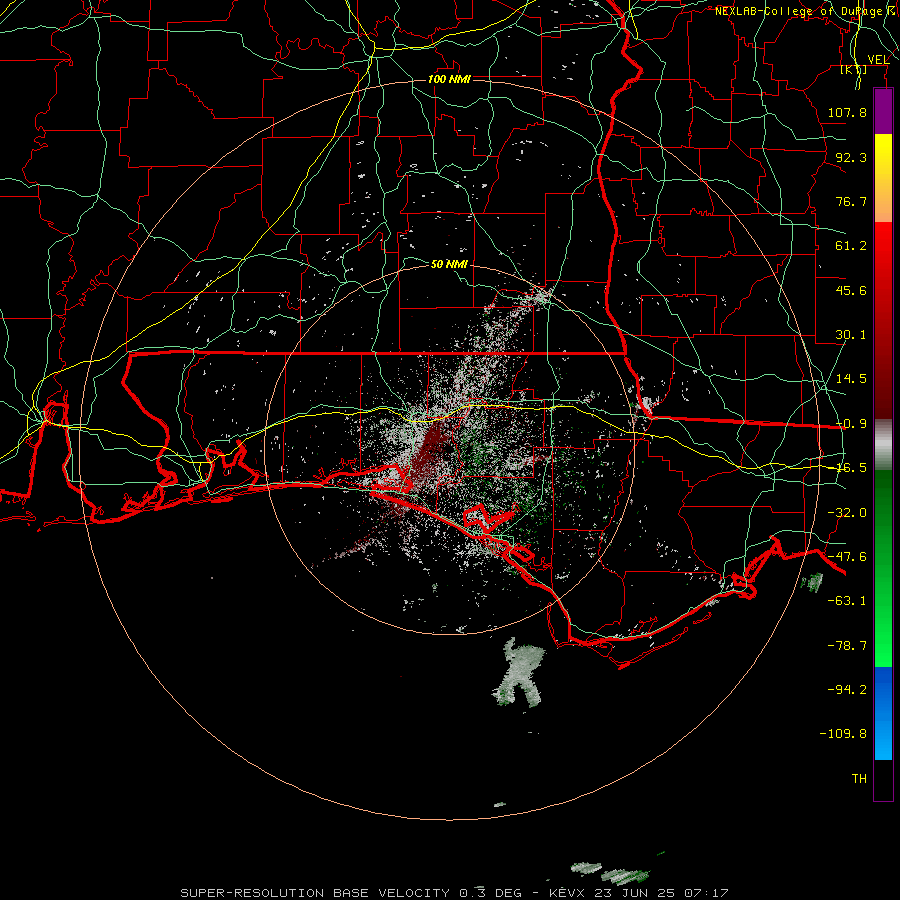This screenshot has width=900, height=900.
Task: Click the -63.1 legend value
Action: (x=847, y=601)
